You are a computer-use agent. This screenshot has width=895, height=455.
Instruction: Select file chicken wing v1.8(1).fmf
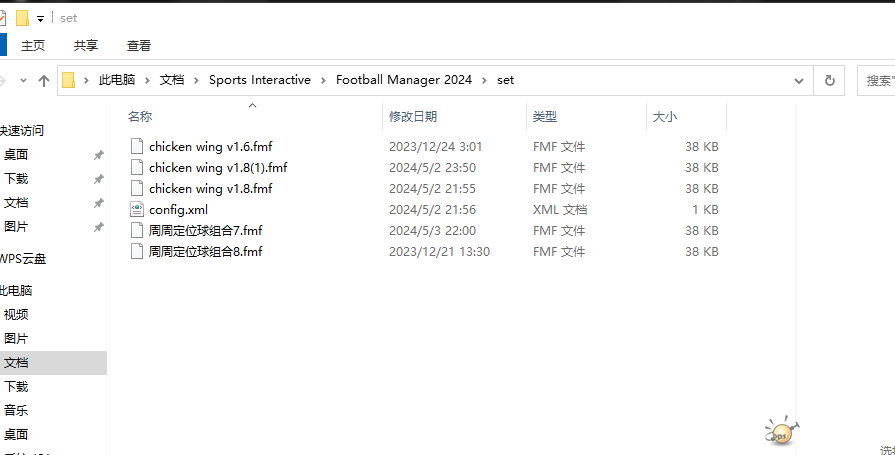(218, 168)
